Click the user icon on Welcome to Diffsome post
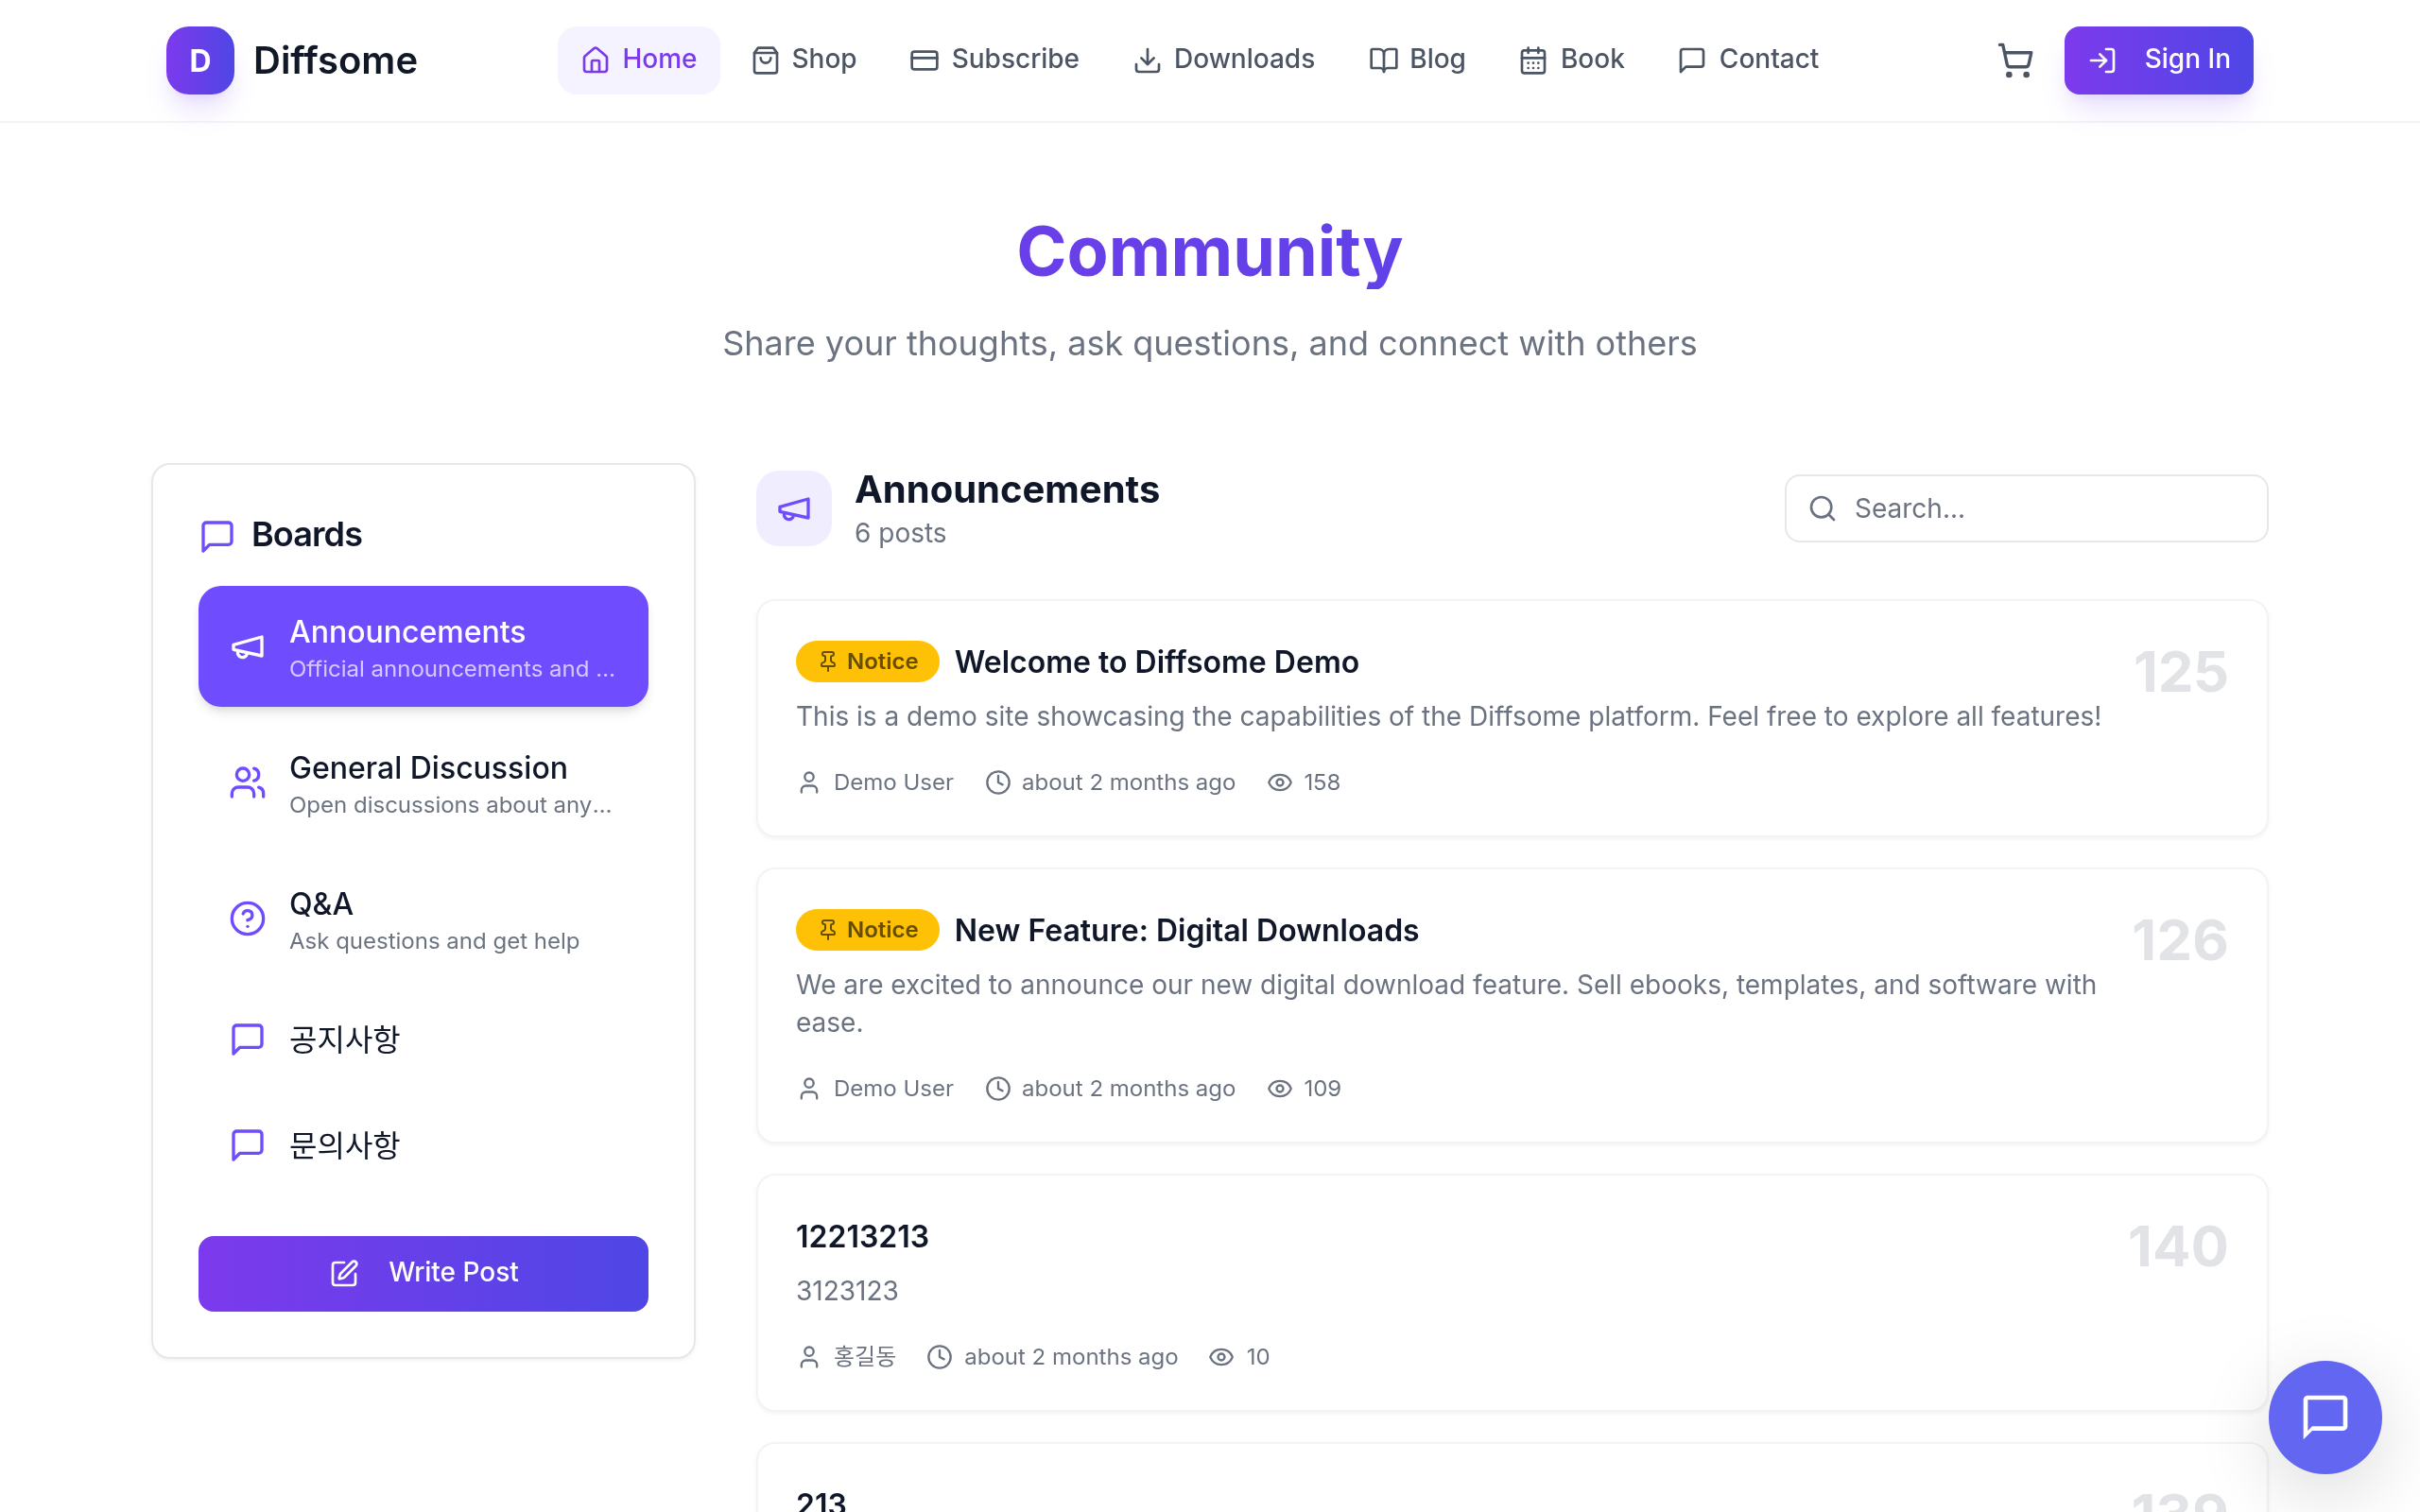The height and width of the screenshot is (1512, 2420). coord(809,782)
